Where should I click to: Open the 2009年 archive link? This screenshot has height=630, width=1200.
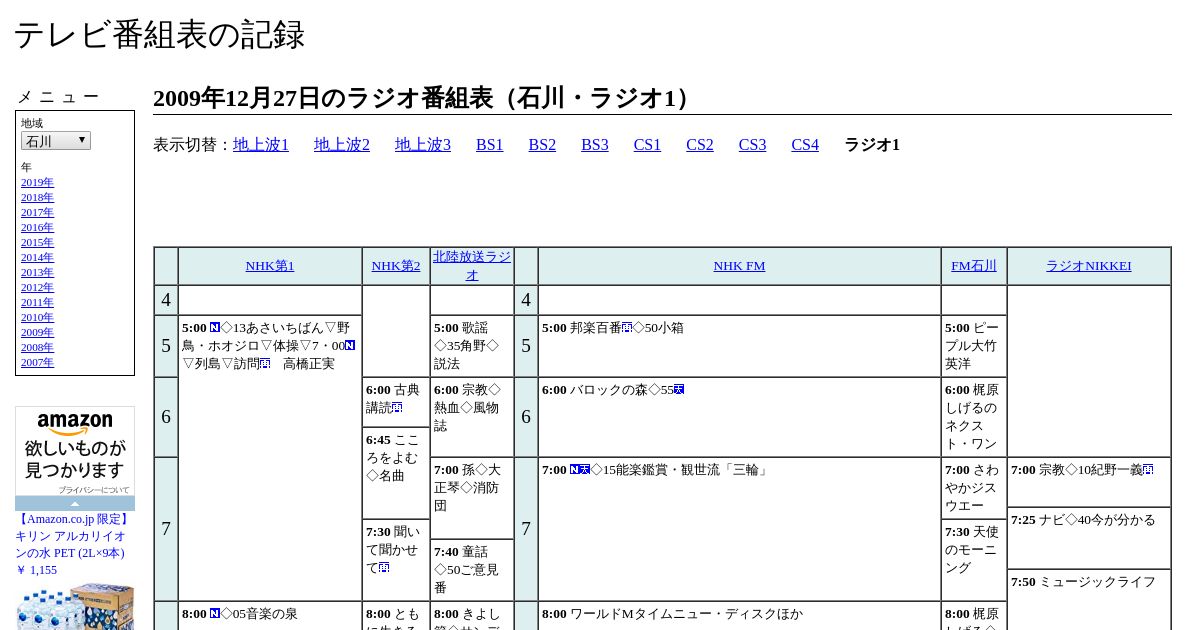(37, 332)
